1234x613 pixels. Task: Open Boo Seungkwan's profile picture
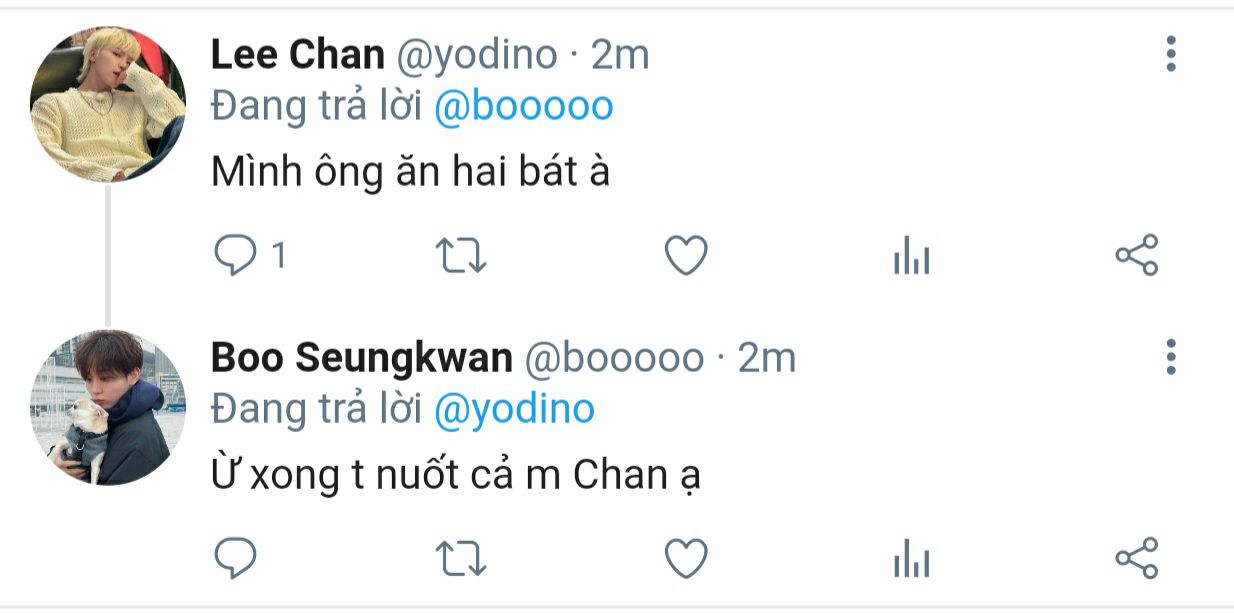click(x=108, y=407)
